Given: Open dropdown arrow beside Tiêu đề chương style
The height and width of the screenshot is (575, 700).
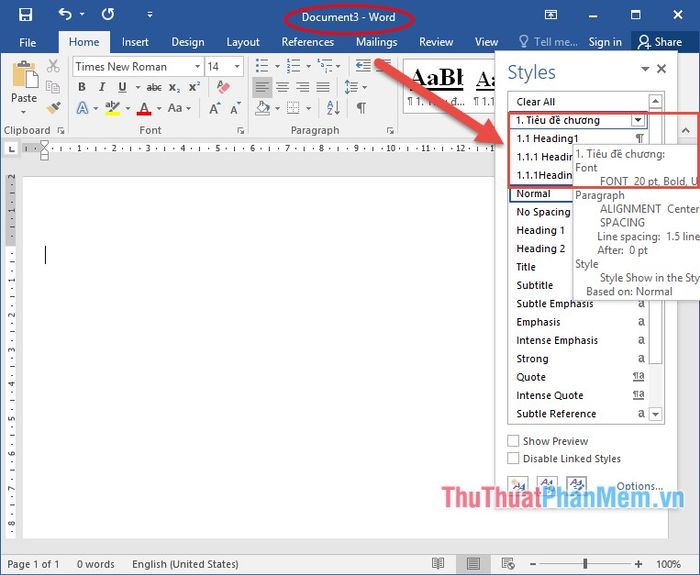Looking at the screenshot, I should 638,120.
